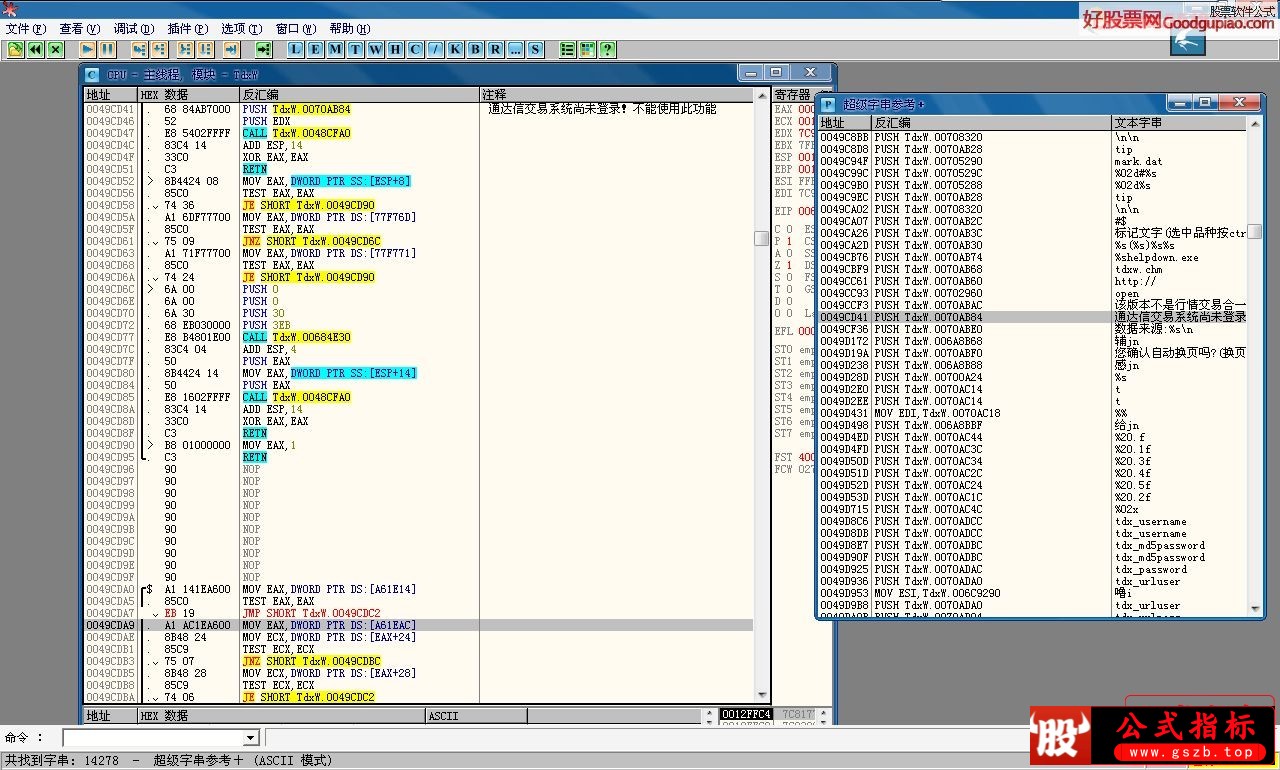Click the Debugging options list icon
The height and width of the screenshot is (770, 1280).
click(x=568, y=49)
